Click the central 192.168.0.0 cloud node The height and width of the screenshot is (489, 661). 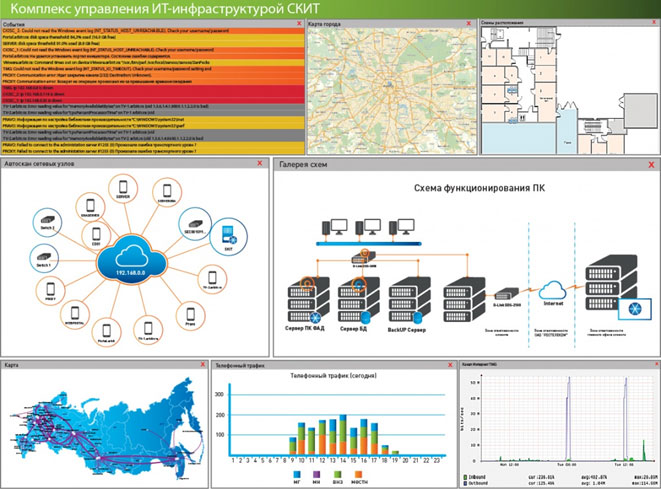[132, 262]
